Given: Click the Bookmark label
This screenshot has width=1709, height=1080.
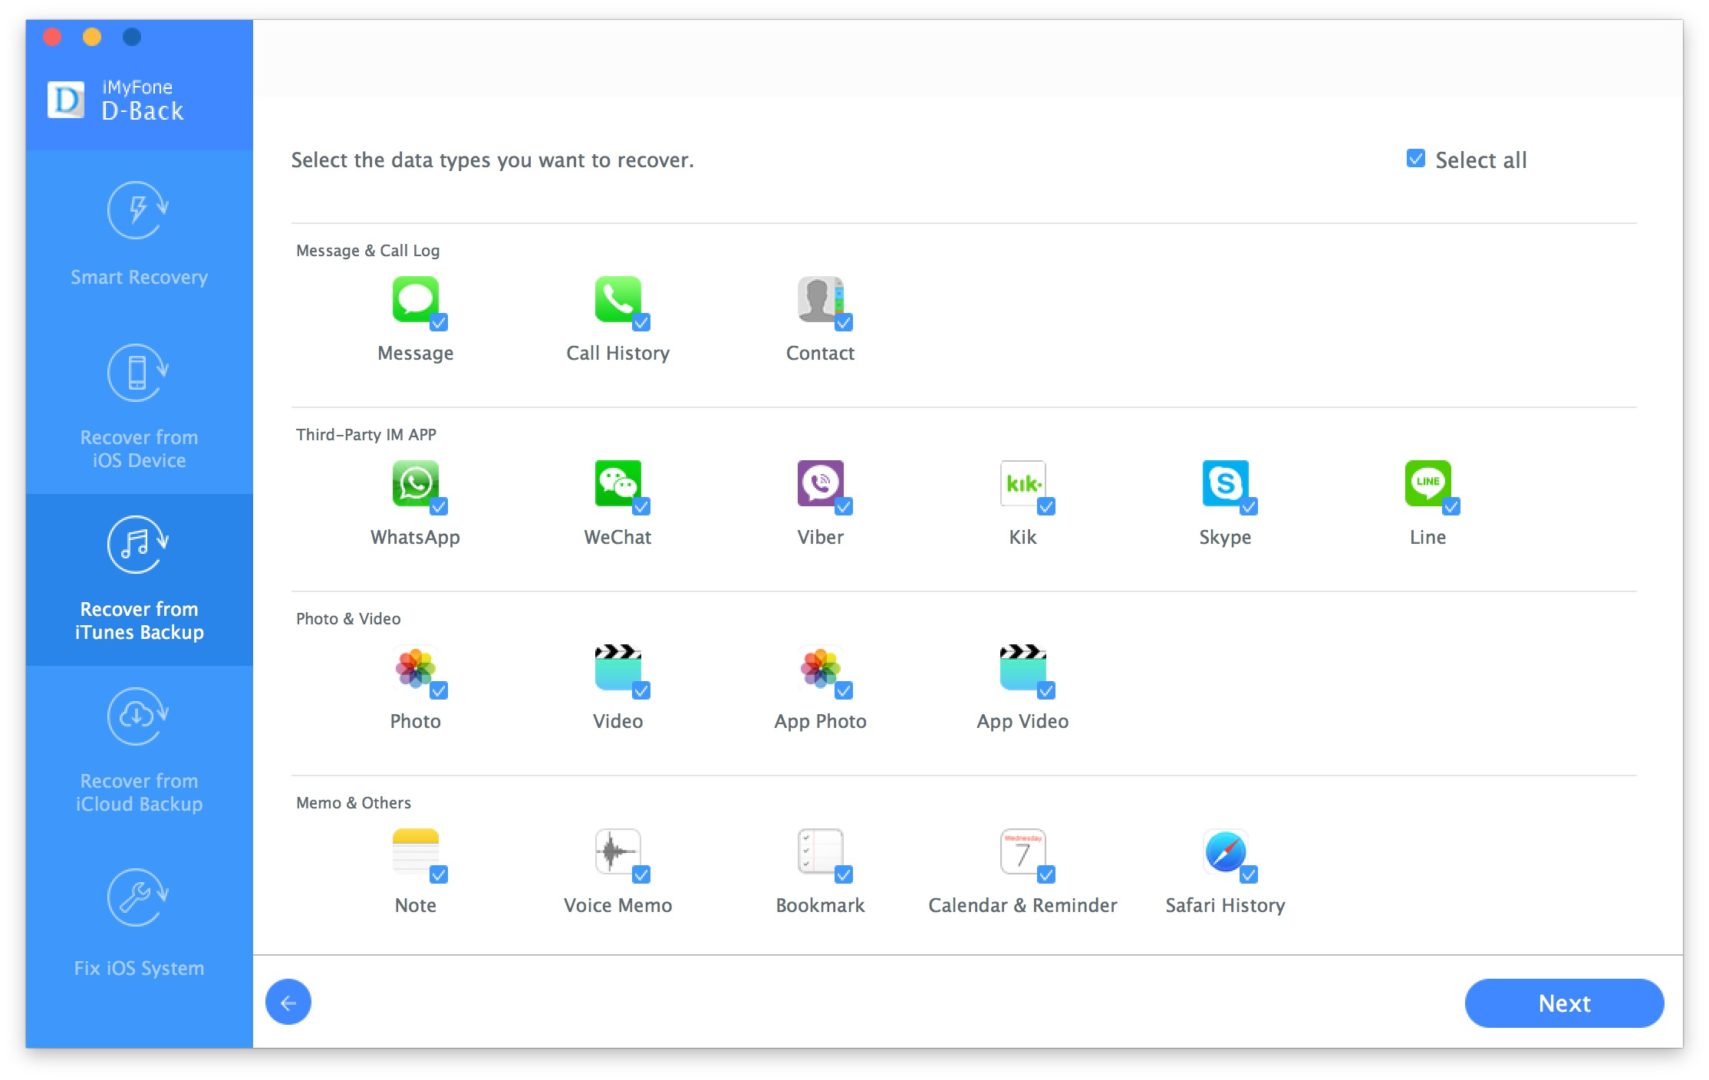Looking at the screenshot, I should pos(820,905).
